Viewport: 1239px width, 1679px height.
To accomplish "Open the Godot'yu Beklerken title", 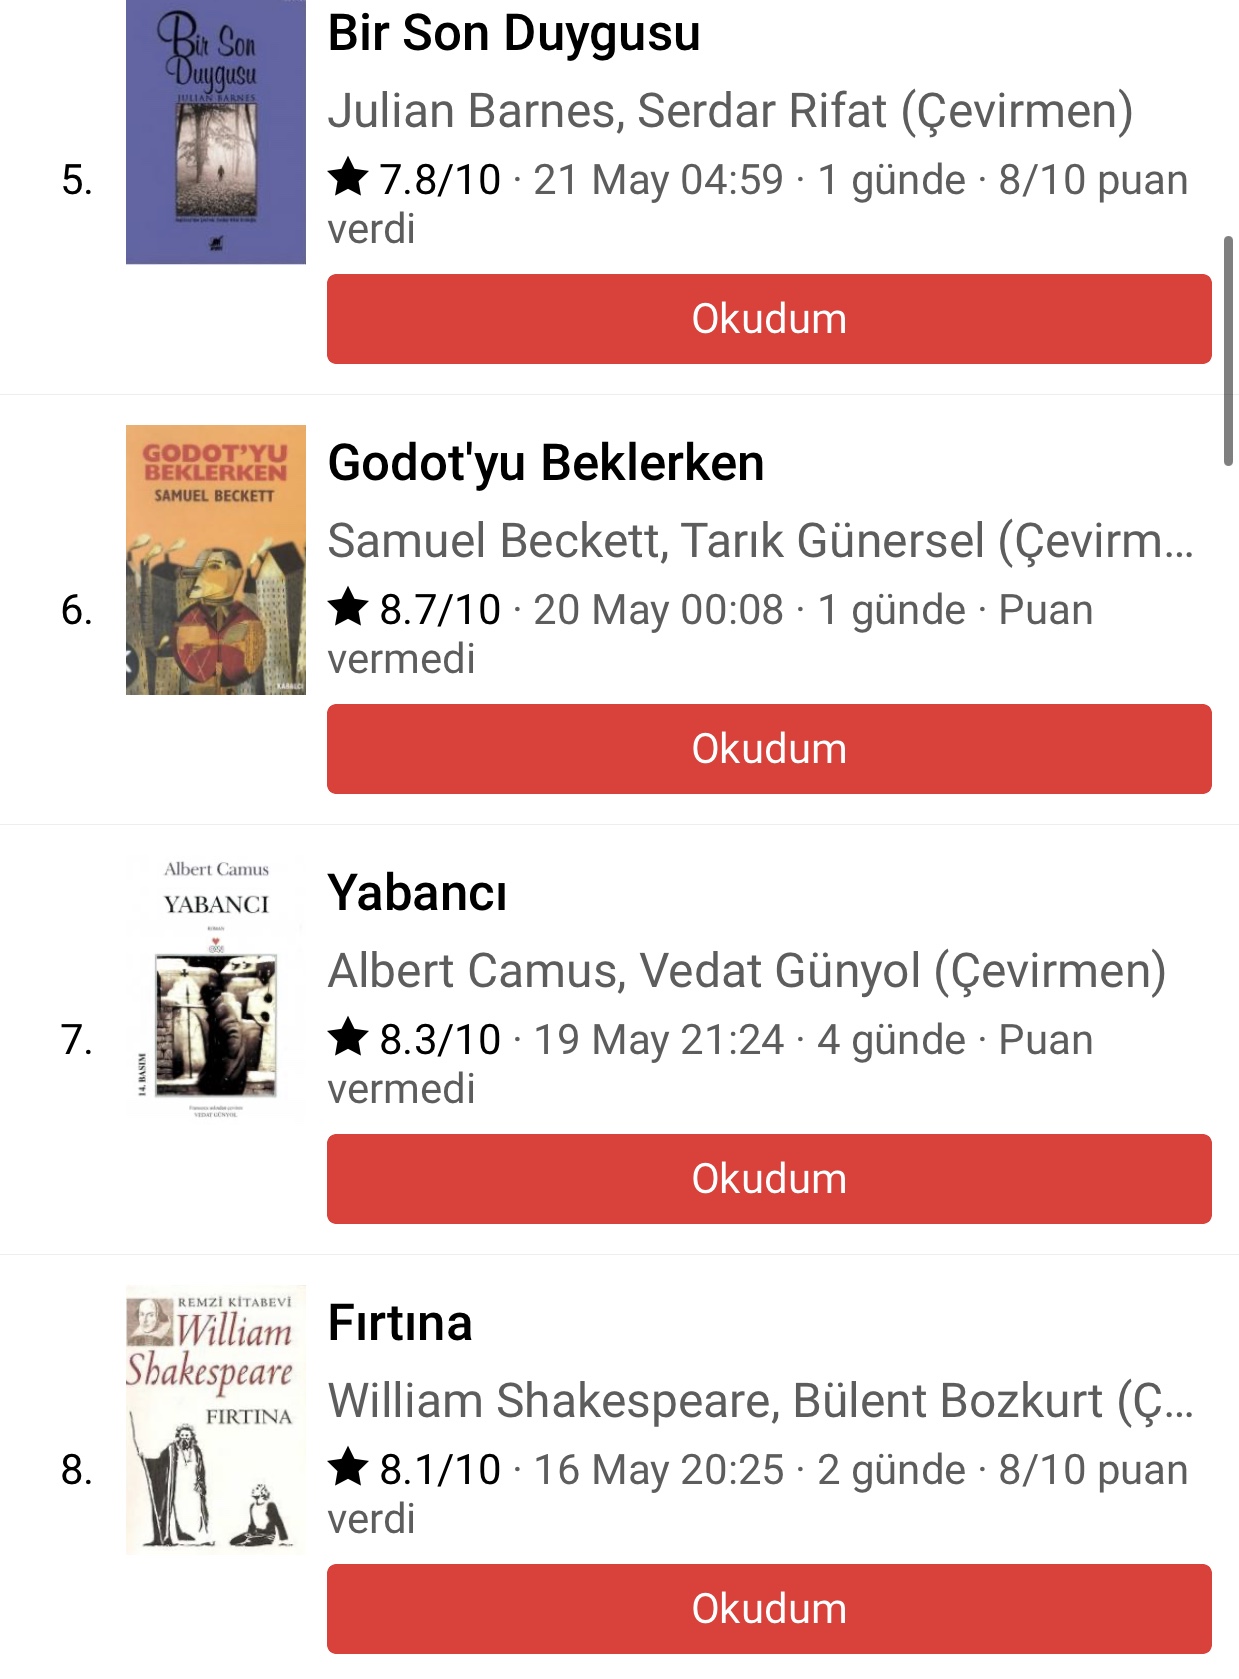I will click(546, 464).
